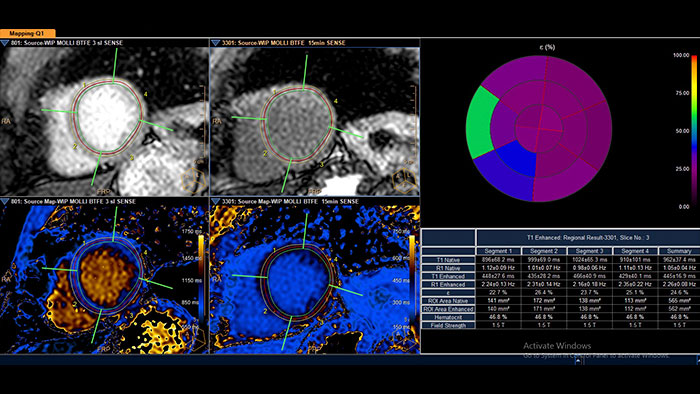
Task: Open the 3301 Source Map 15min viewport dropdown arrow
Action: coord(215,202)
